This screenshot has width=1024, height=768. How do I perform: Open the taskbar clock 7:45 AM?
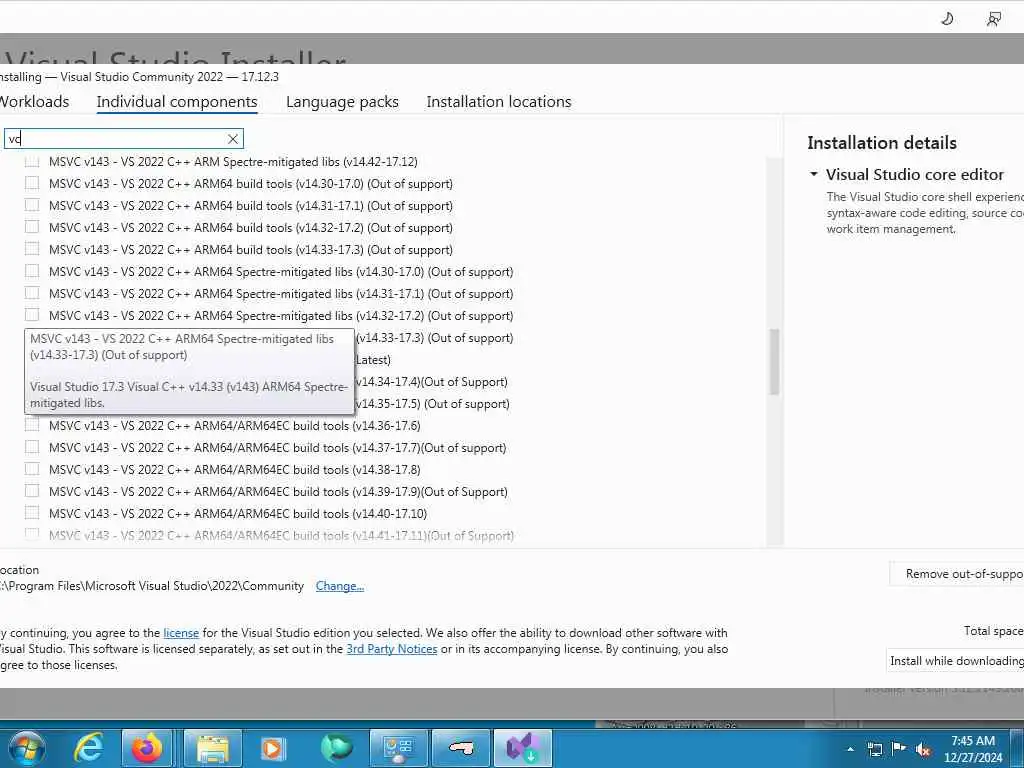point(972,749)
